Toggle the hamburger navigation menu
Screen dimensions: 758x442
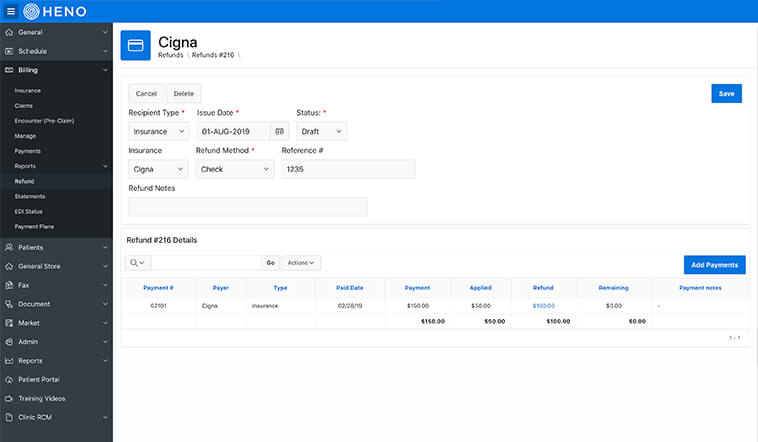[11, 11]
